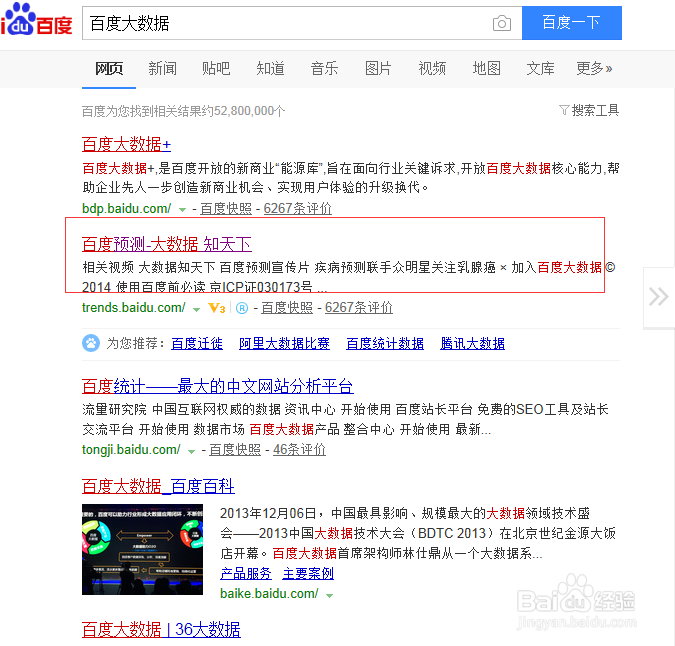This screenshot has height=646, width=675.
Task: Open the 音乐 tab
Action: click(x=324, y=68)
